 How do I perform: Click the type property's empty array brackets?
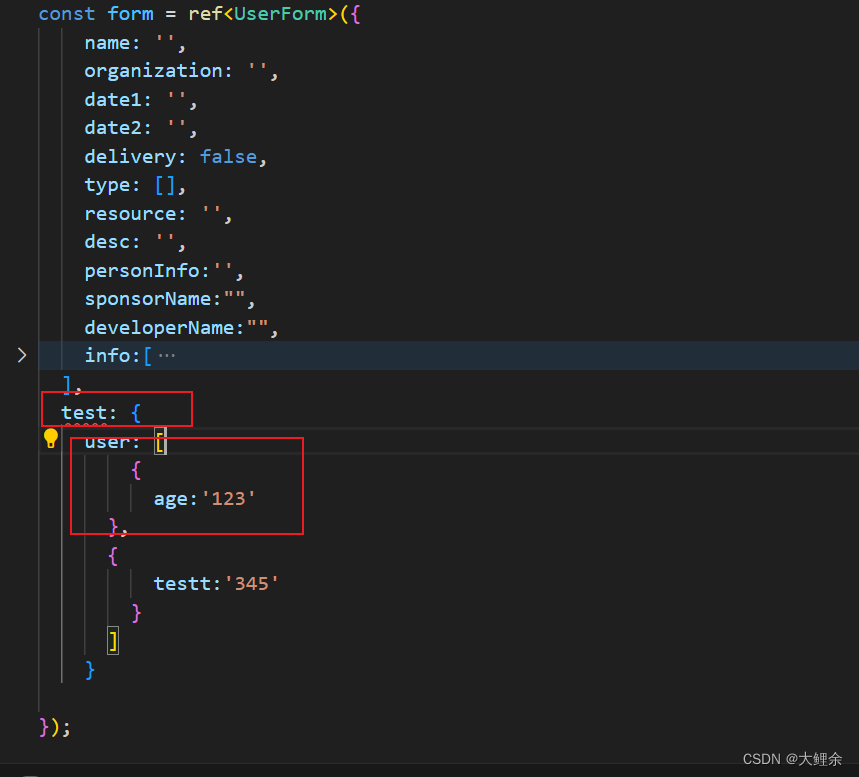[165, 184]
